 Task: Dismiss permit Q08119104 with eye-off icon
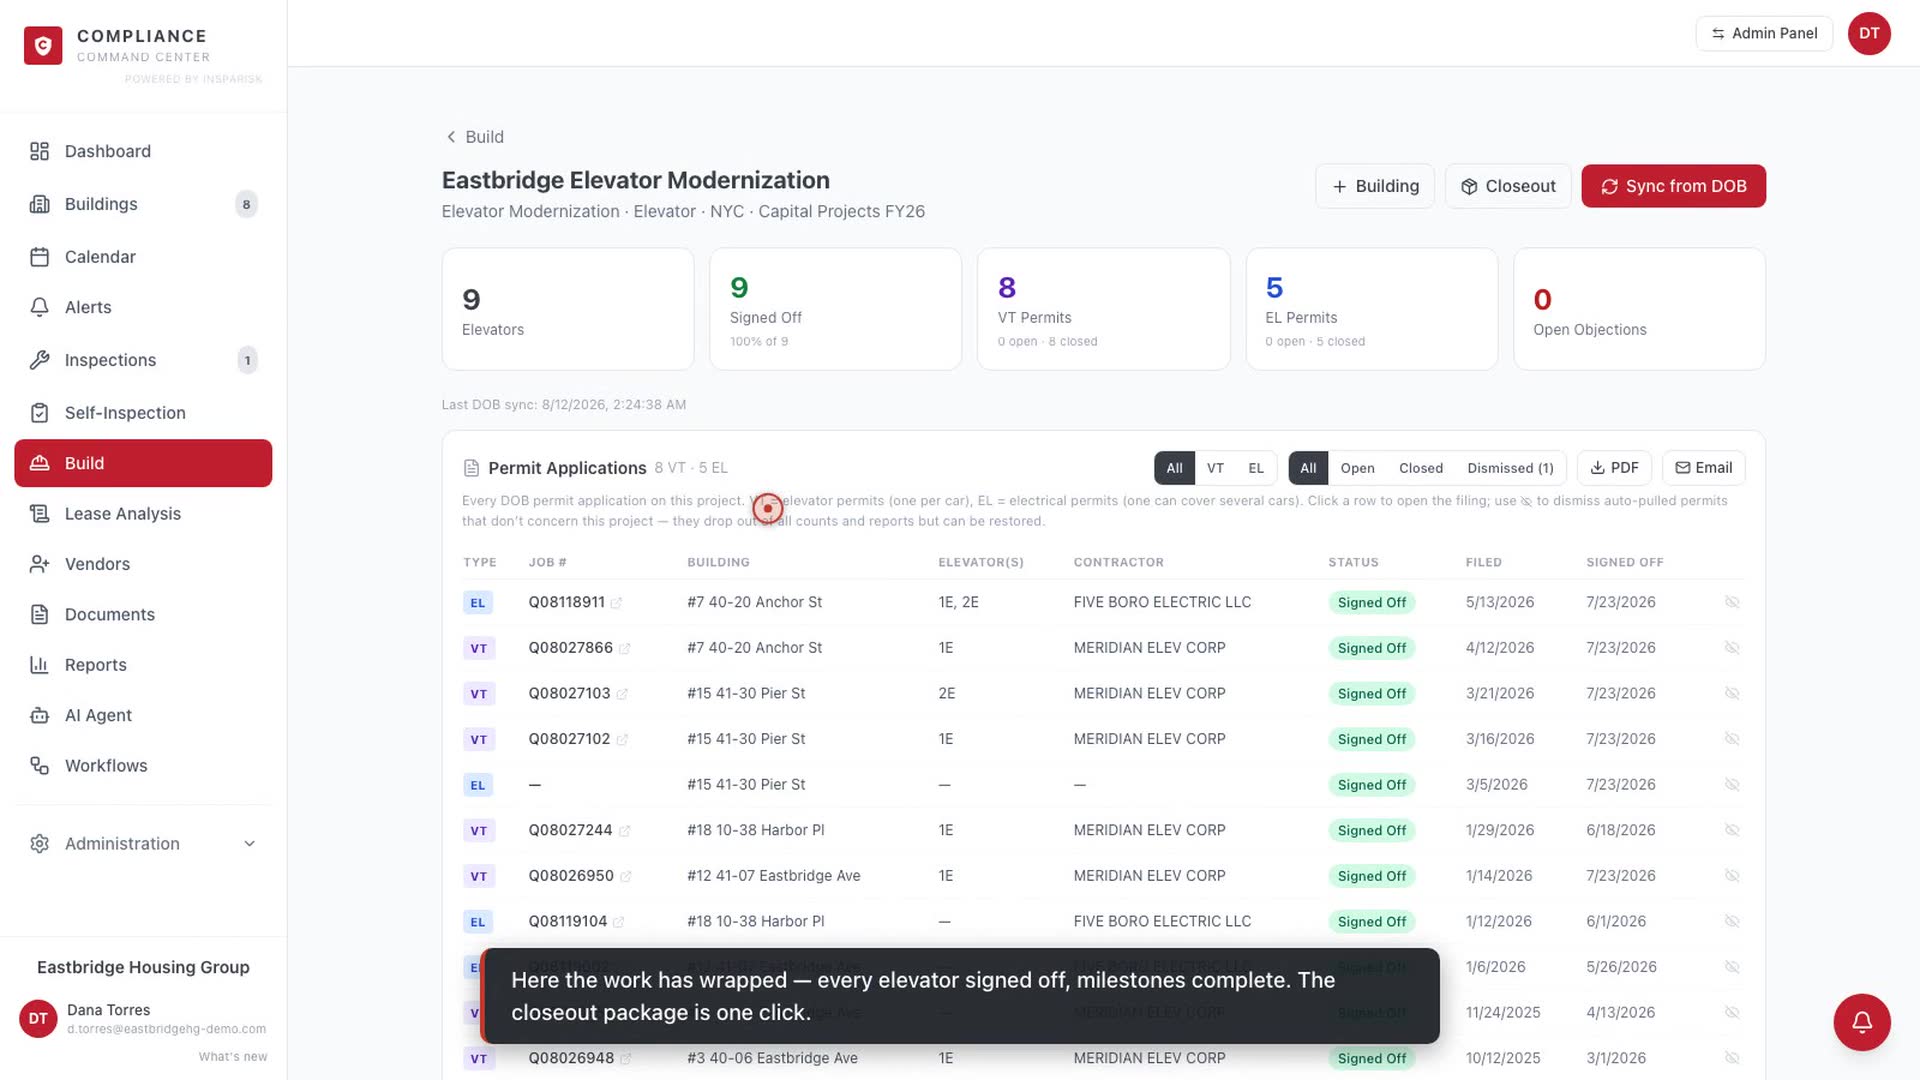pyautogui.click(x=1732, y=921)
